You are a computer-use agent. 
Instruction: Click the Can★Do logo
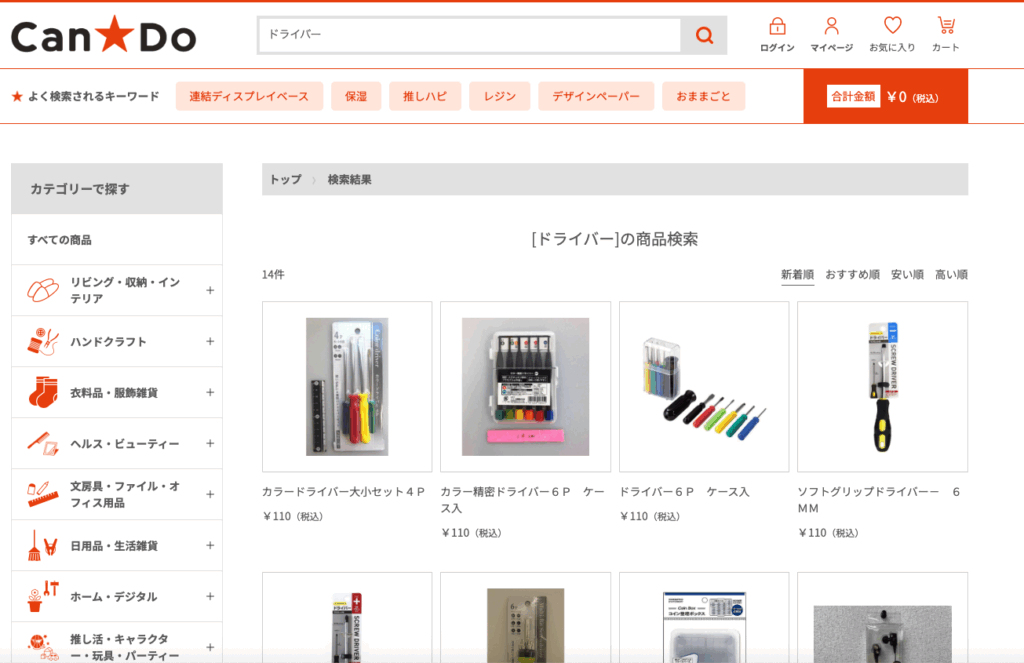click(x=103, y=35)
